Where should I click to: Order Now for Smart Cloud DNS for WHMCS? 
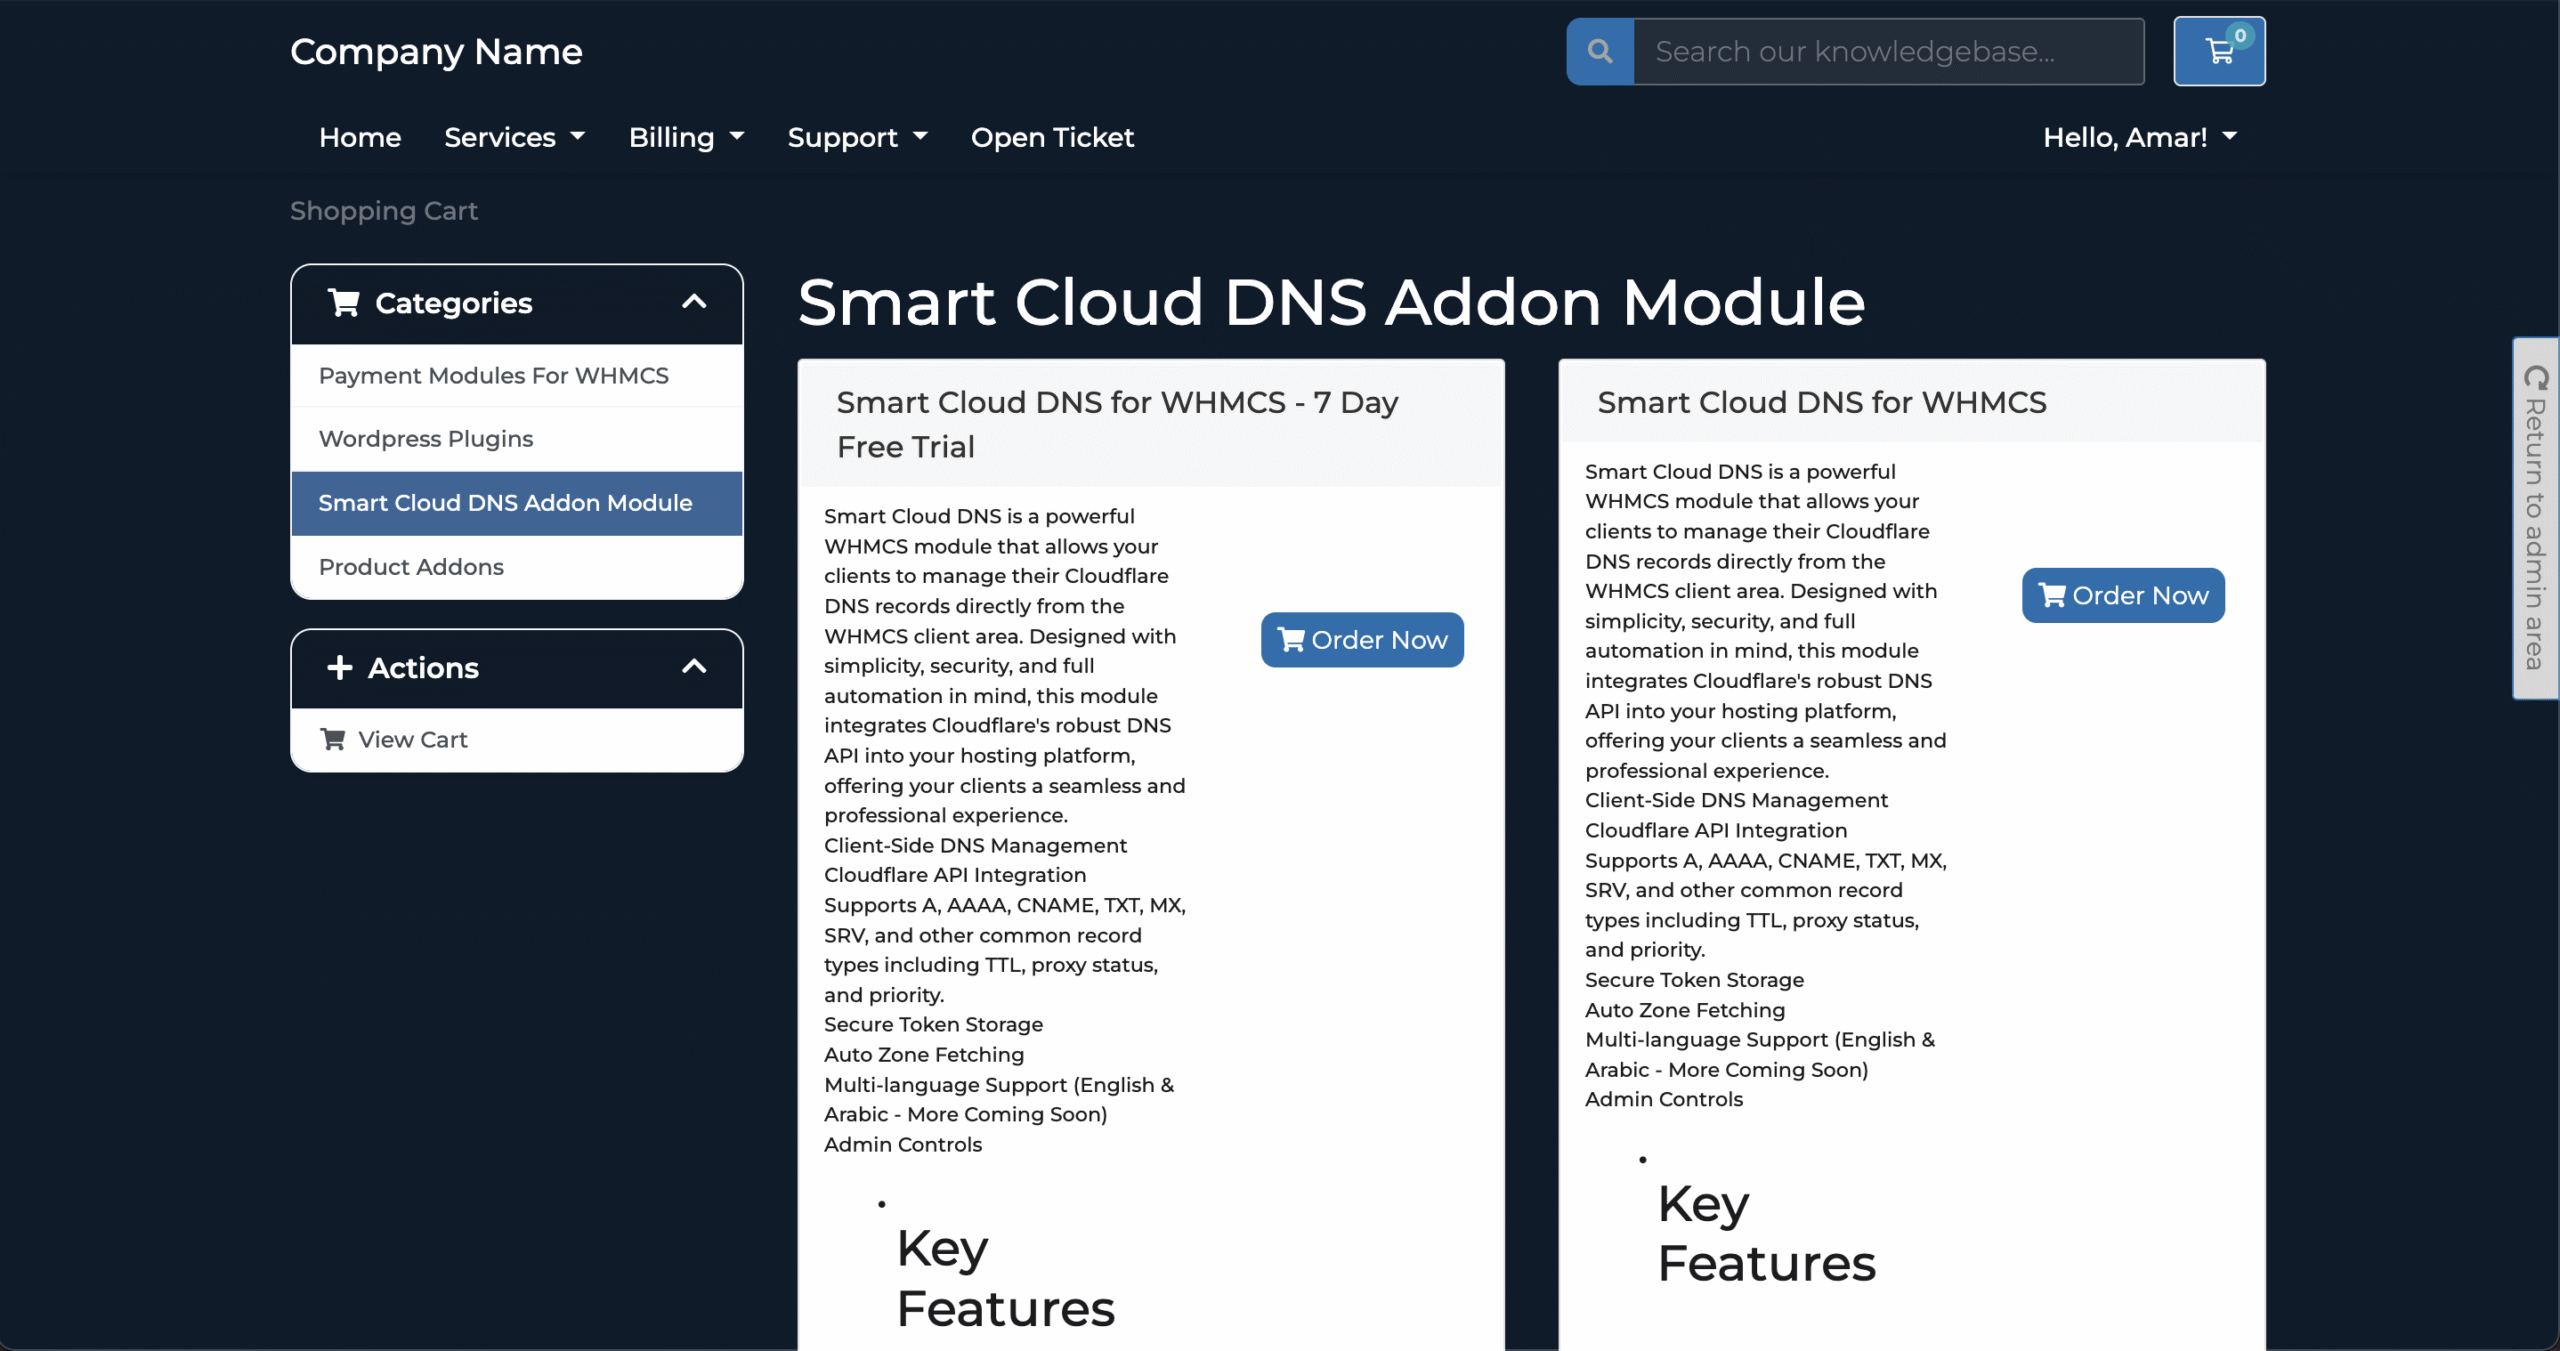coord(2123,595)
